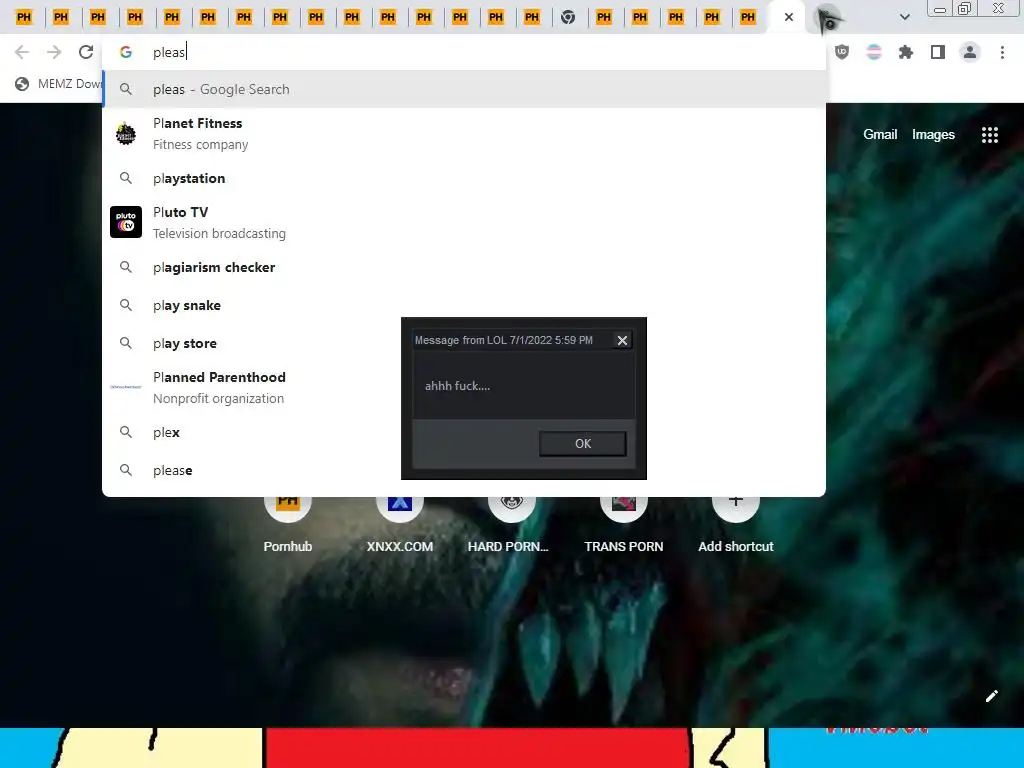
Task: Select the "playstation" suggestion
Action: pos(464,178)
